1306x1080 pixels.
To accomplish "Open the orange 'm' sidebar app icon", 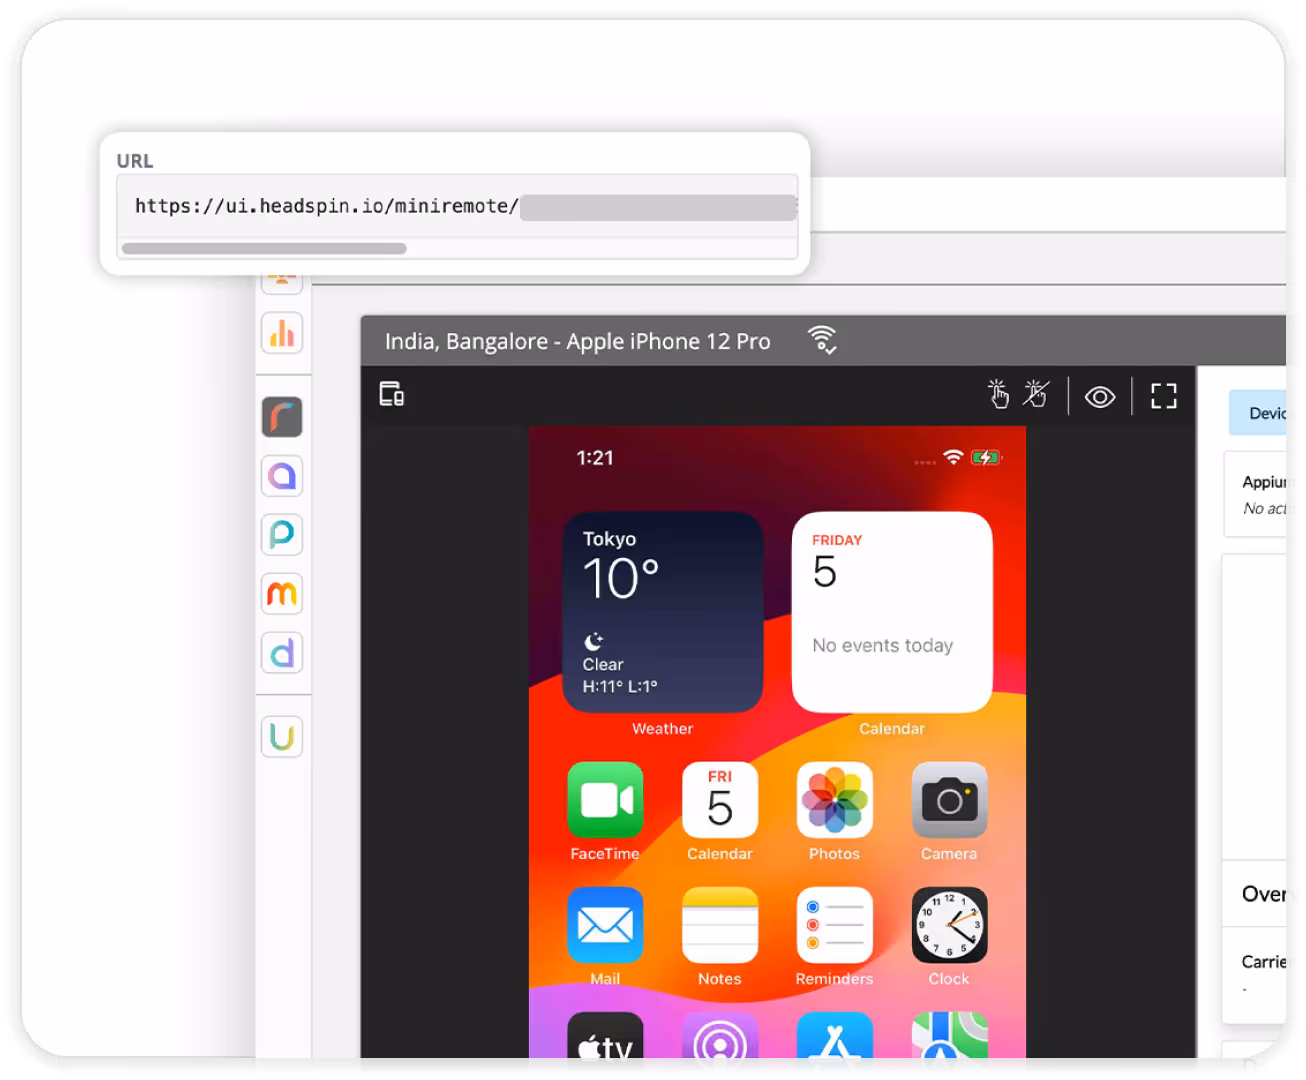I will coord(282,594).
